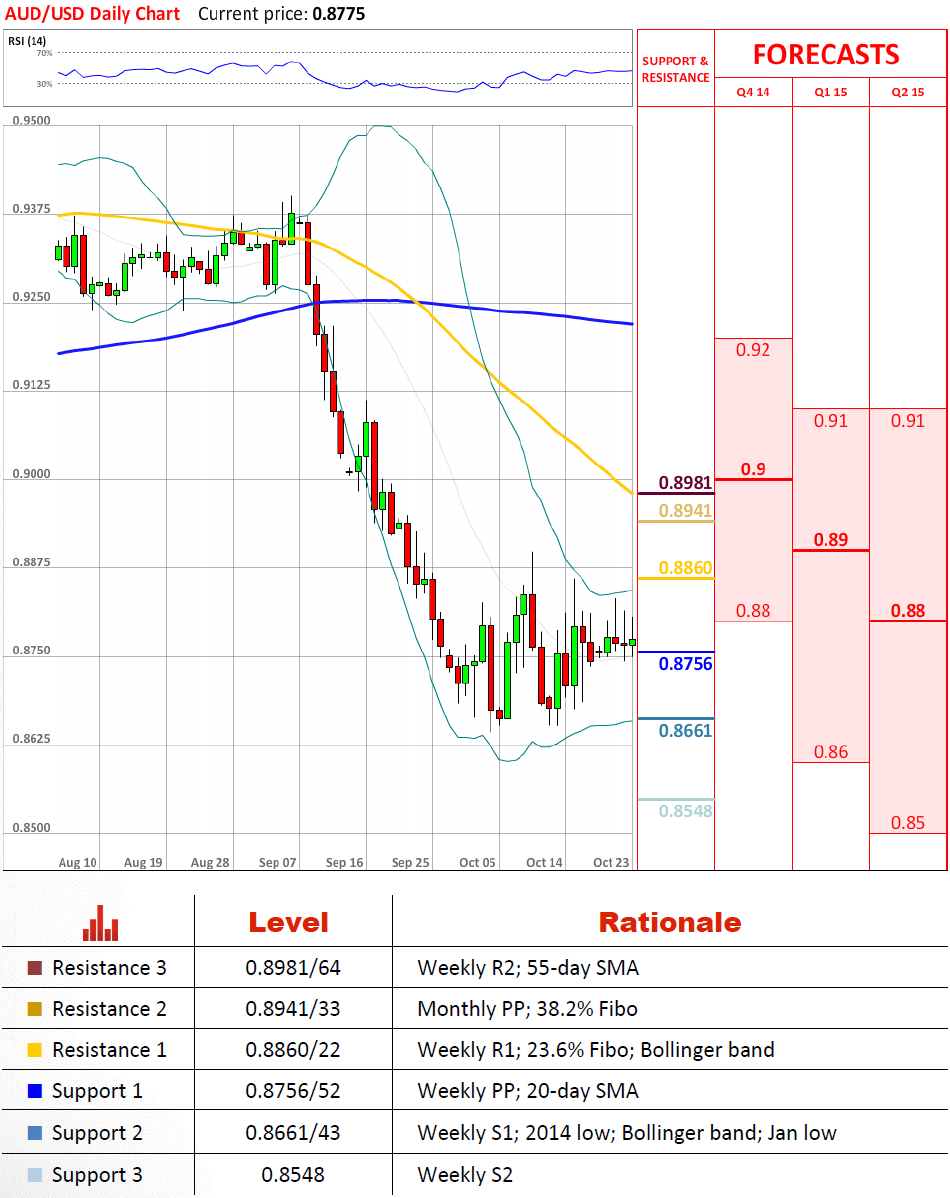The image size is (950, 1198).
Task: Click the Sep 07 date axis label
Action: 277,863
